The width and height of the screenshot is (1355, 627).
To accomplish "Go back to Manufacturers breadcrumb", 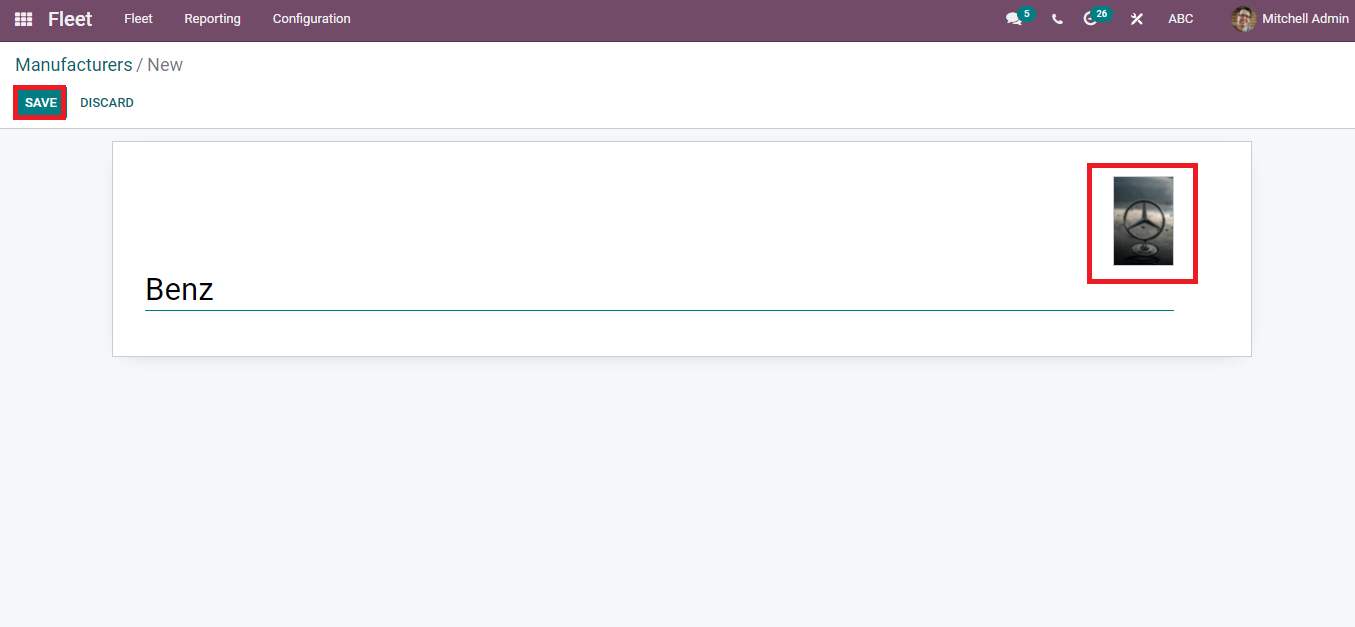I will click(x=74, y=65).
